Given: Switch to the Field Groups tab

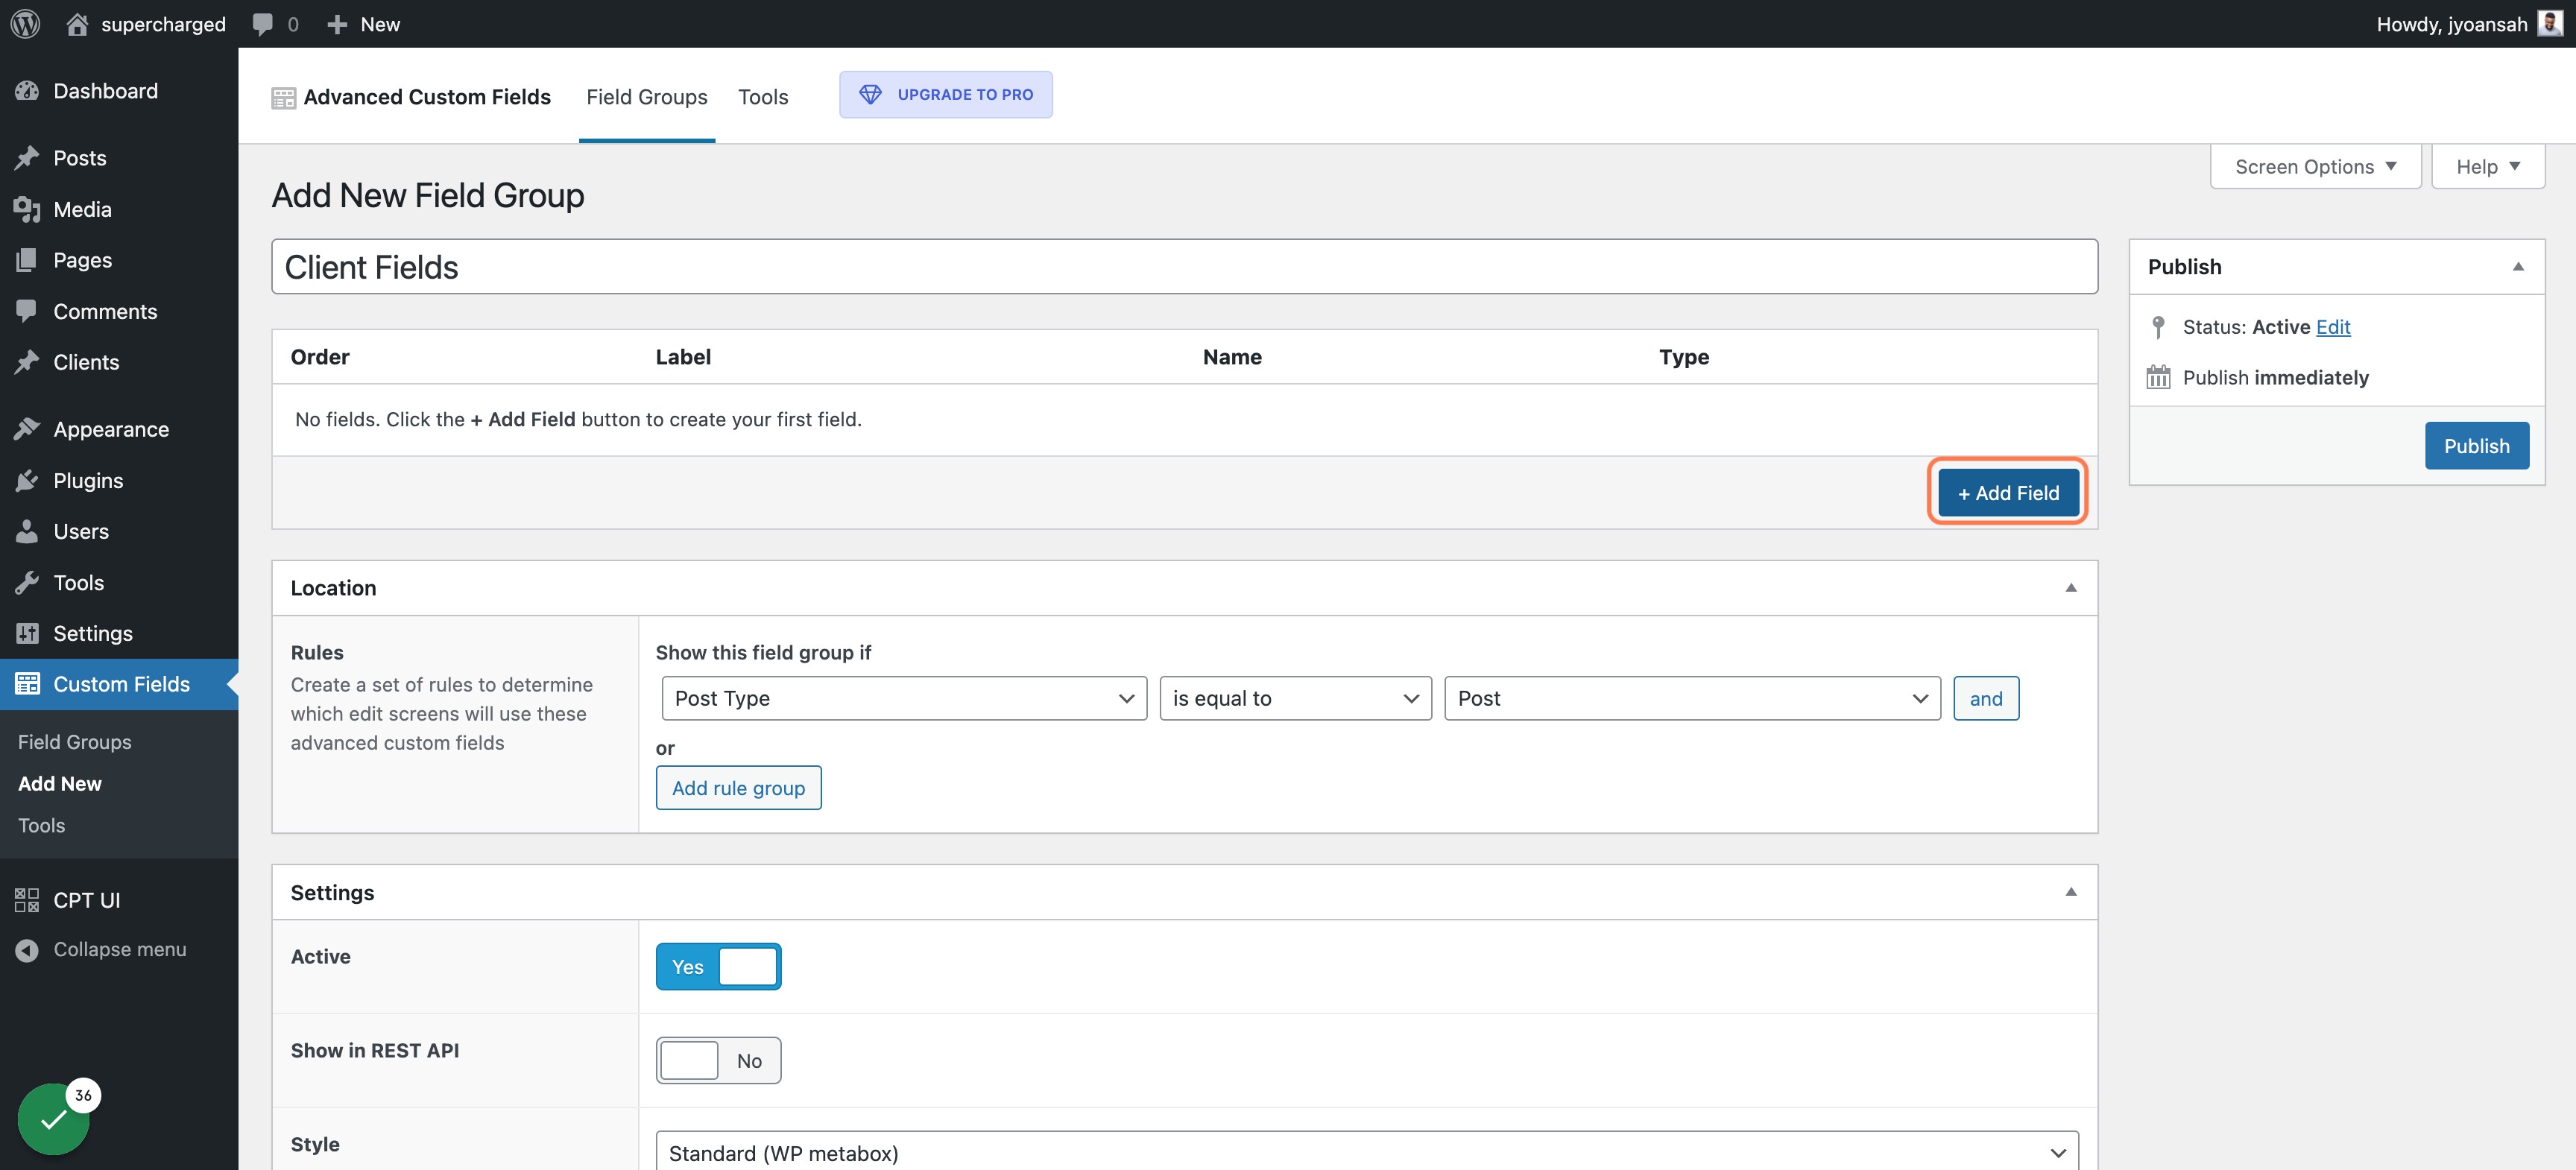Looking at the screenshot, I should pos(647,97).
